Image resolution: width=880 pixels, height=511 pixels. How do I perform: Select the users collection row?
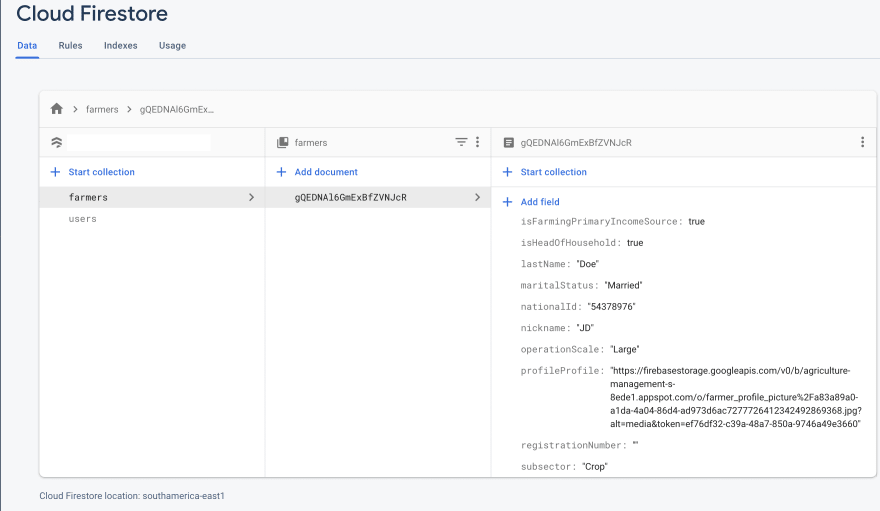point(152,219)
